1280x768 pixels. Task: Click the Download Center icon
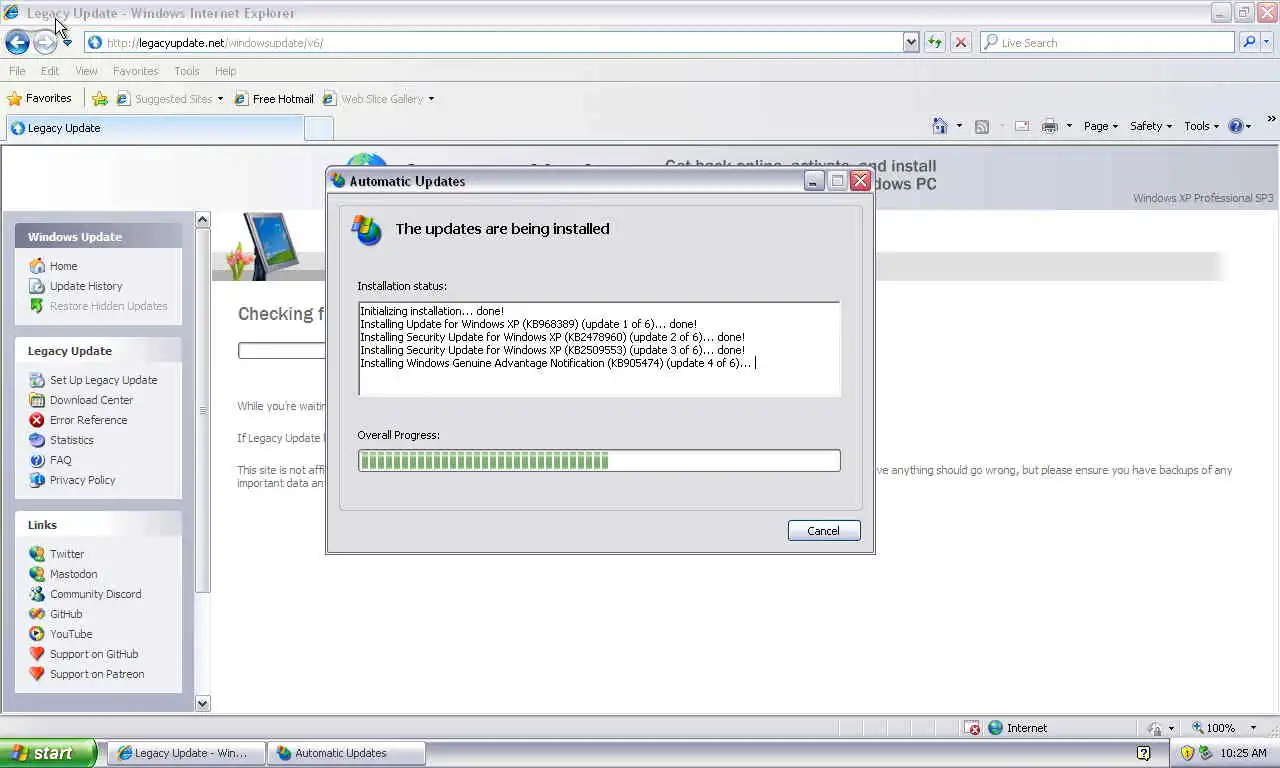[37, 400]
